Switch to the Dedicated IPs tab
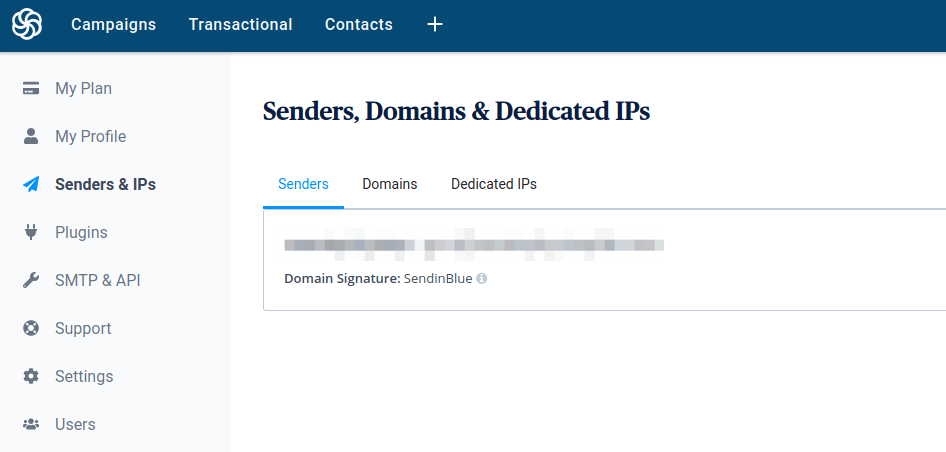The image size is (946, 452). coord(493,184)
